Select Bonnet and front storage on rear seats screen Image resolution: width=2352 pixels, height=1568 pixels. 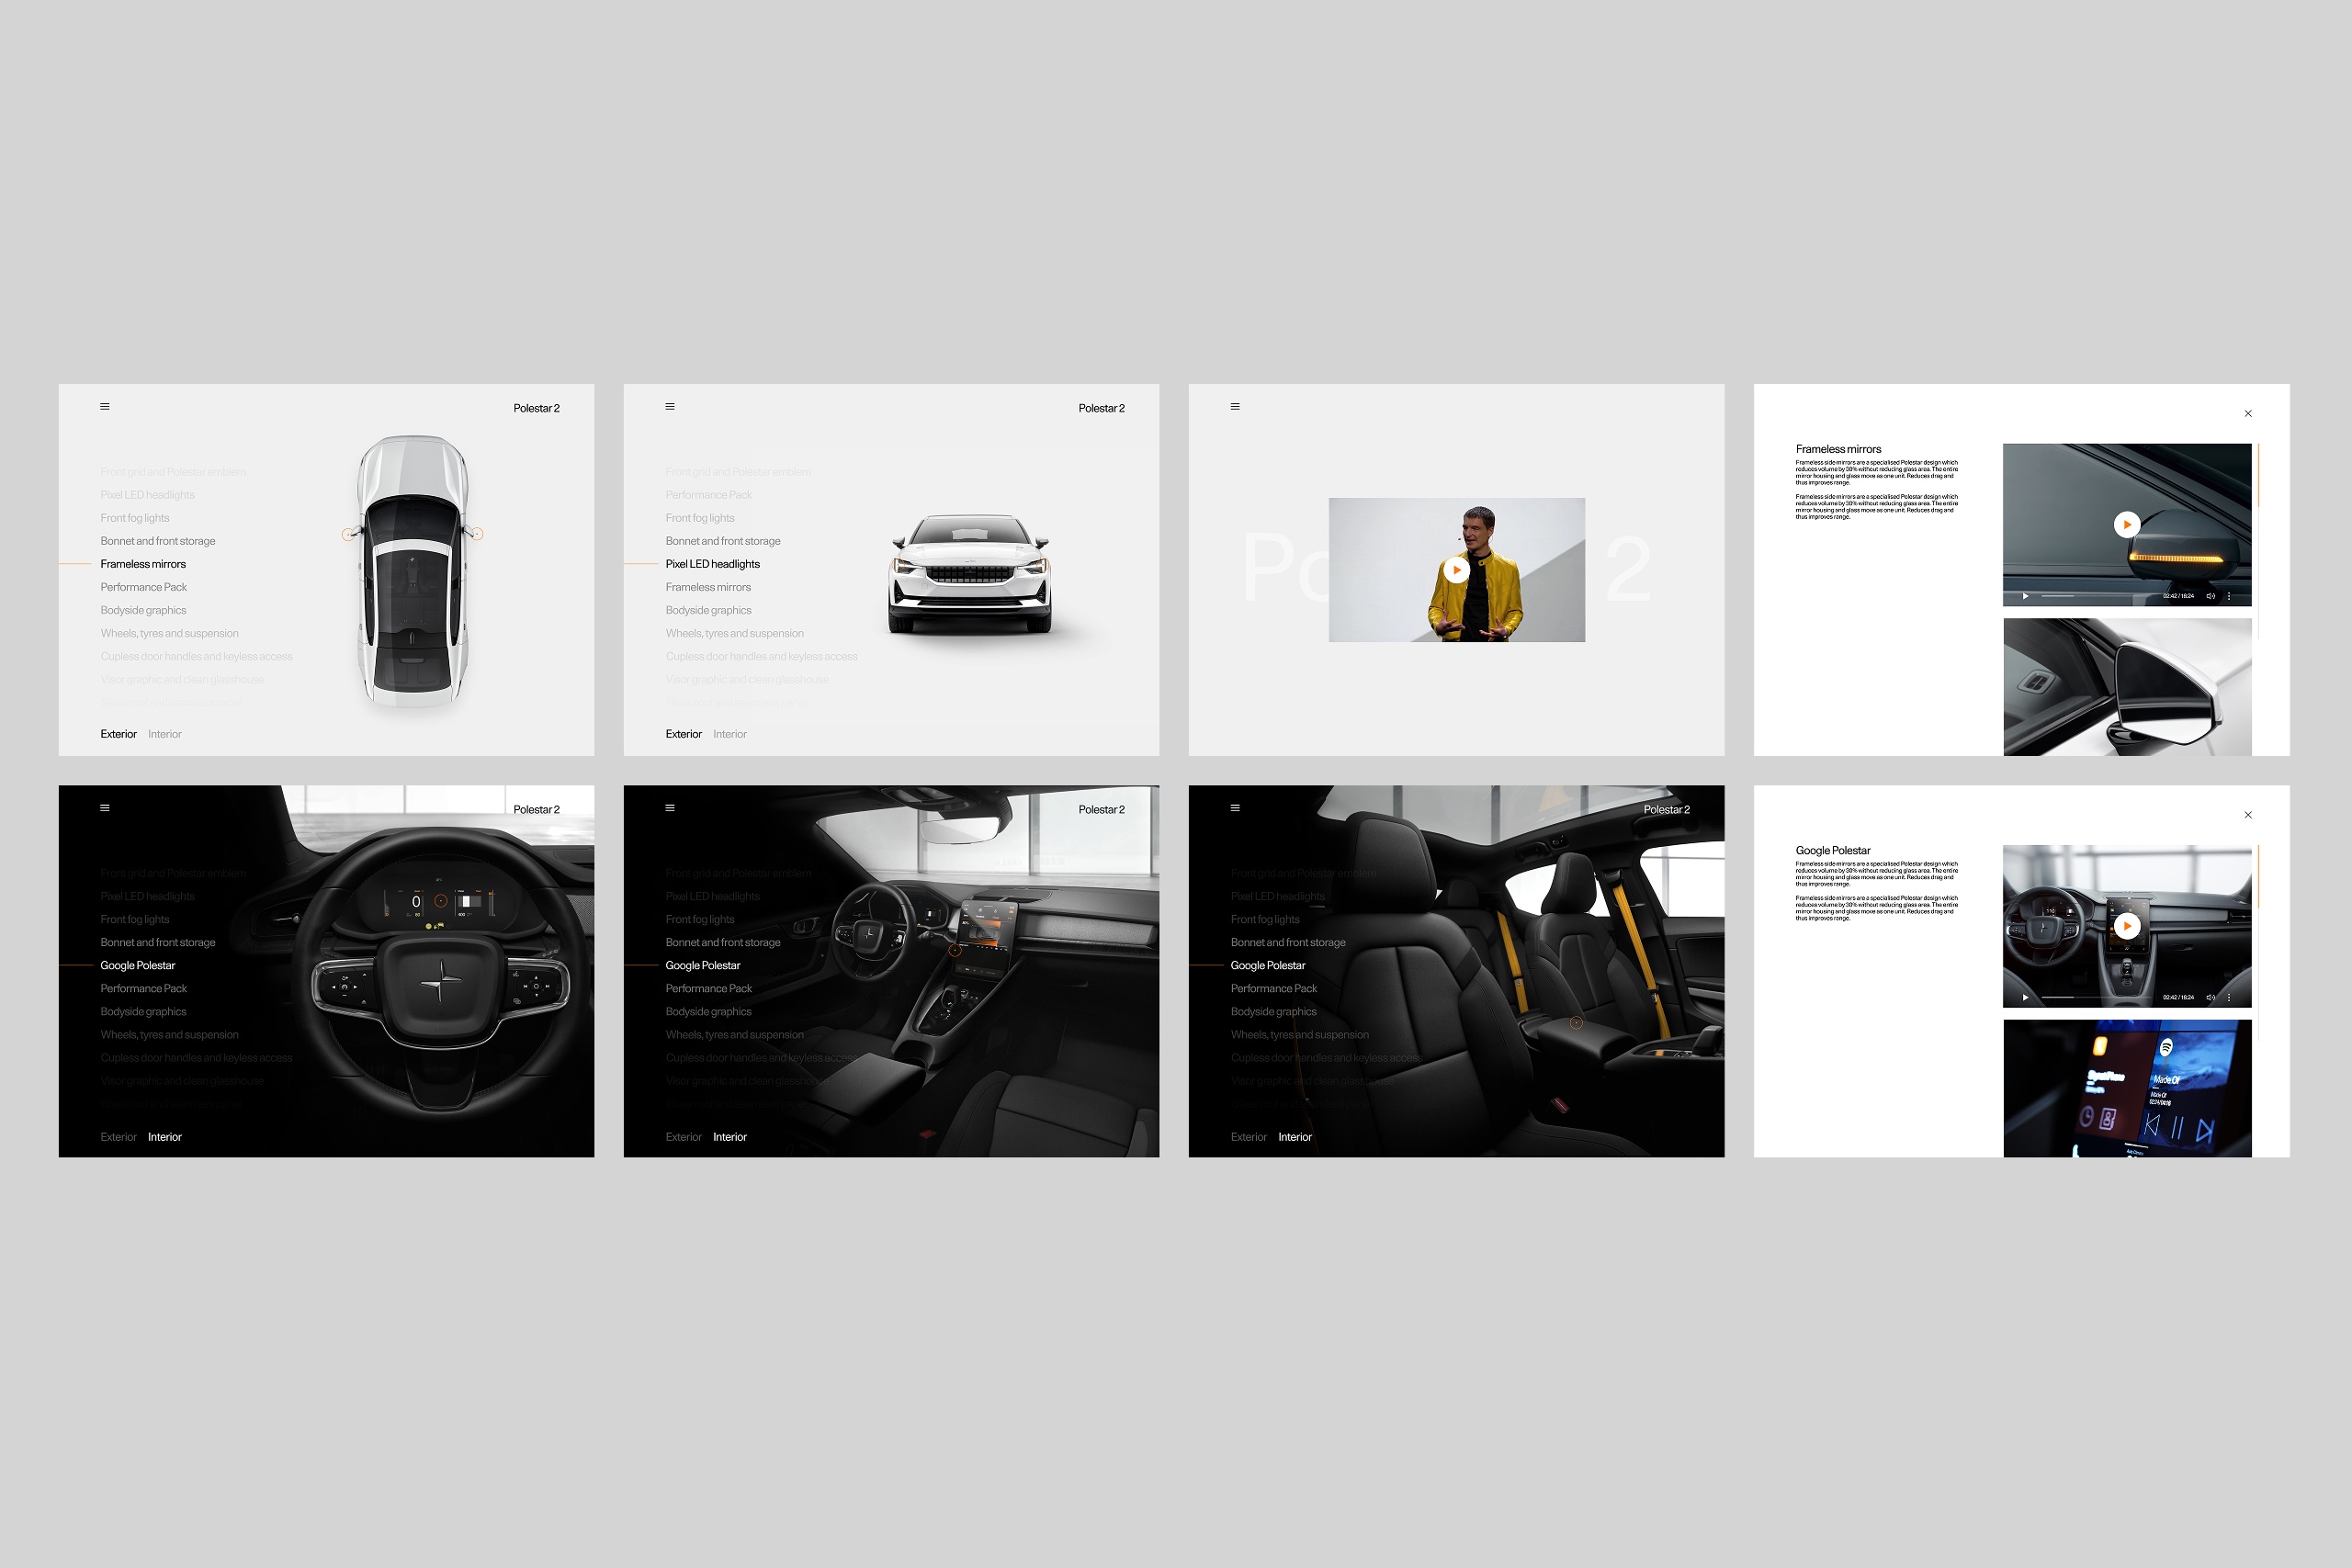pos(1288,942)
